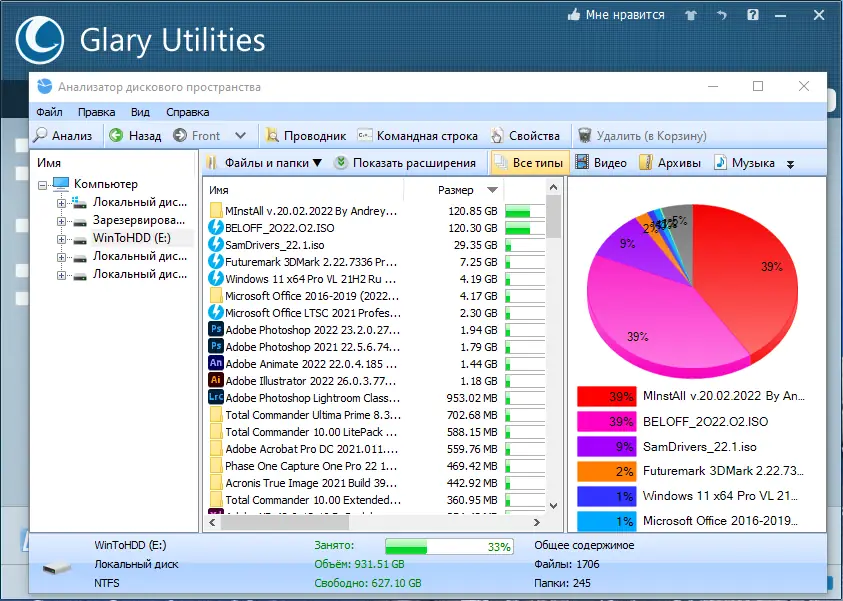Click the red MInstAll legend swatch
843x601 pixels.
point(606,397)
